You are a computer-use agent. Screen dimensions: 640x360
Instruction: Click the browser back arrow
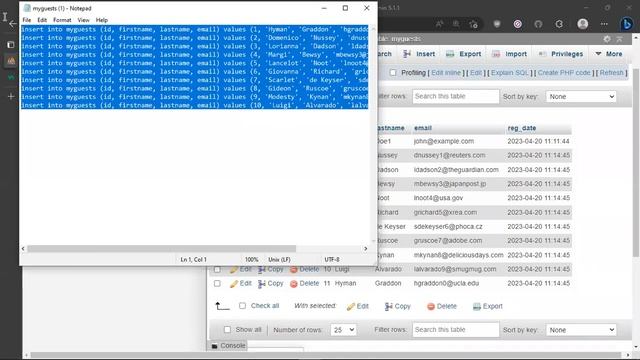pos(13,24)
